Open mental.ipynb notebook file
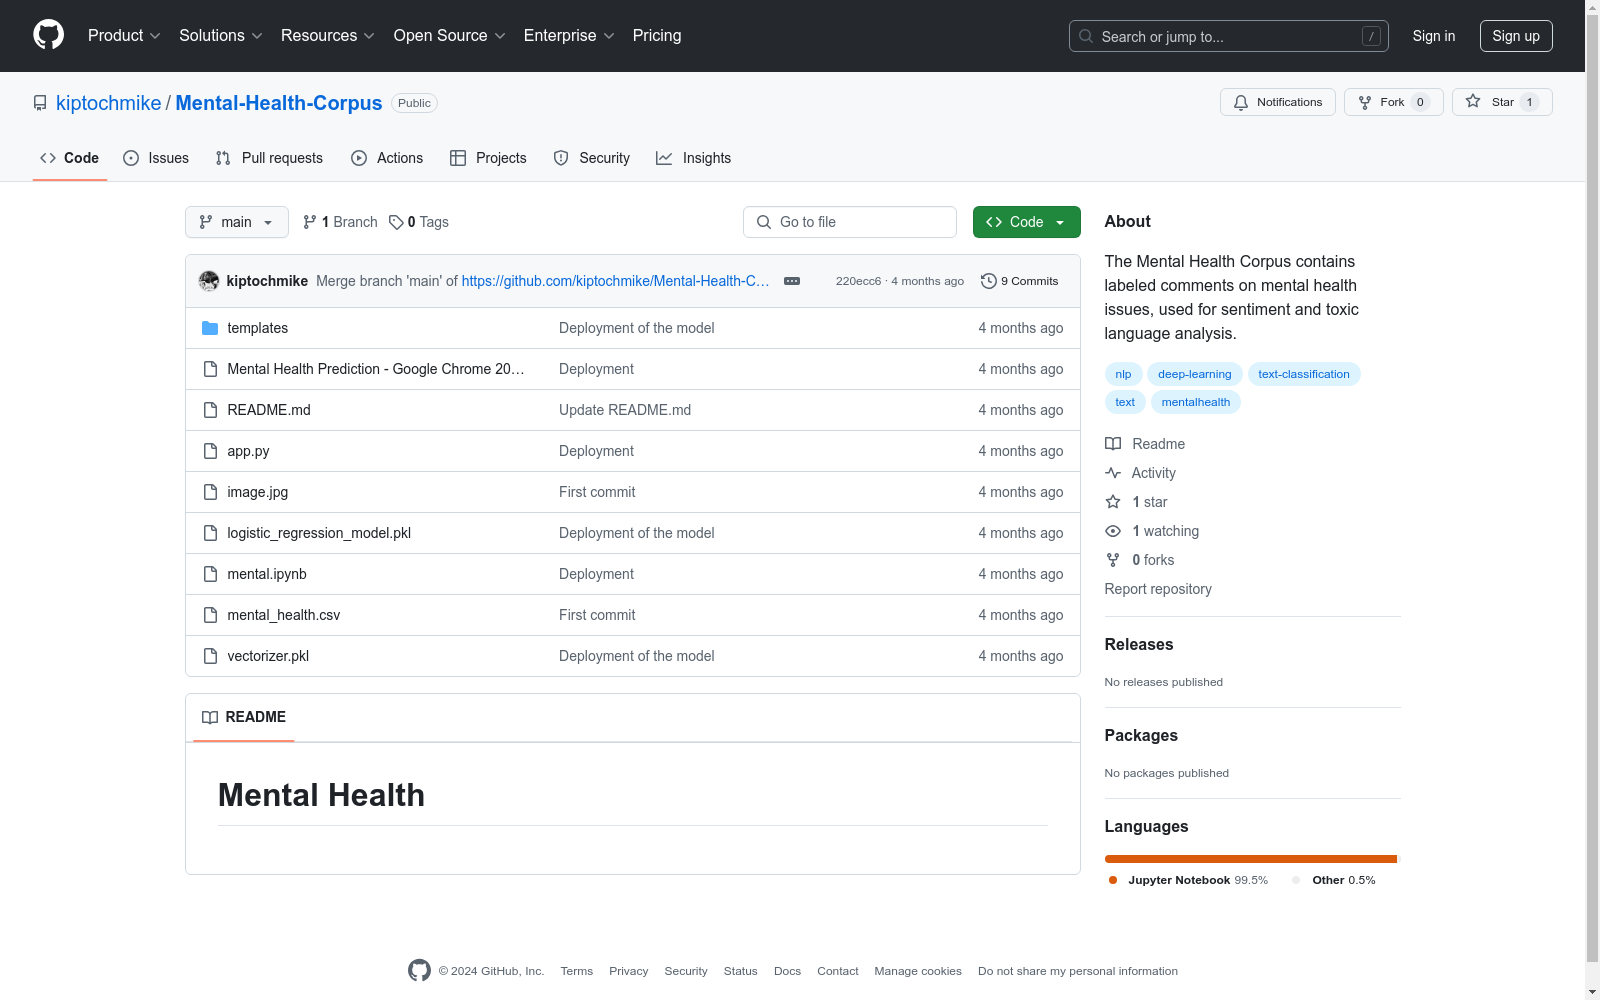1600x1000 pixels. pyautogui.click(x=267, y=574)
